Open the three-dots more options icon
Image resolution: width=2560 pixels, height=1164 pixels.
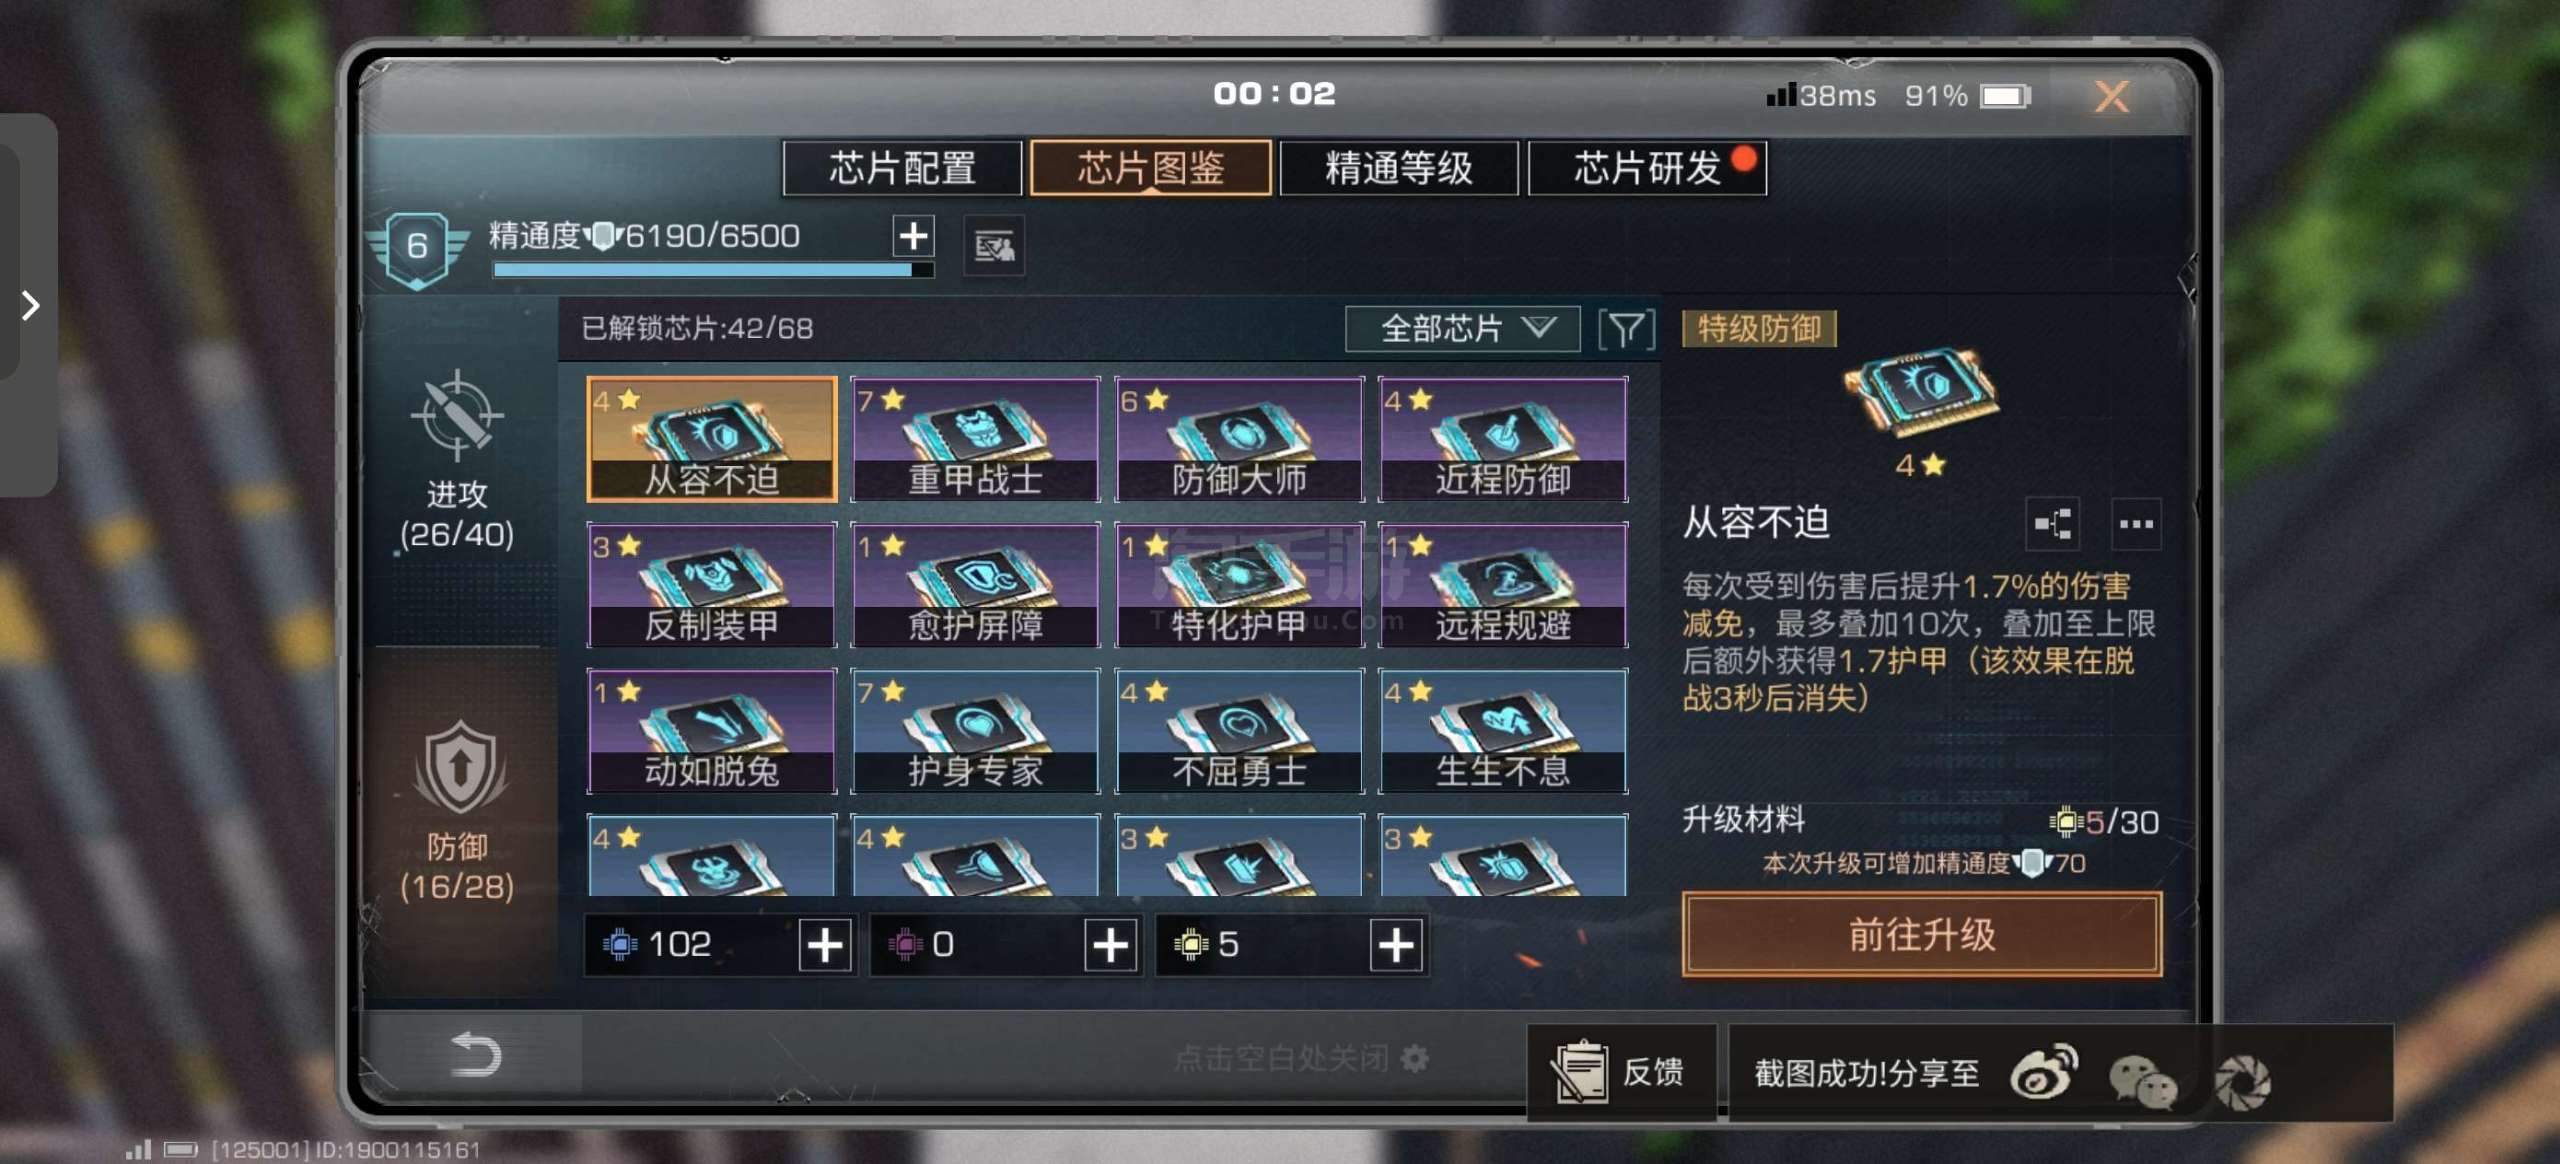point(2136,524)
